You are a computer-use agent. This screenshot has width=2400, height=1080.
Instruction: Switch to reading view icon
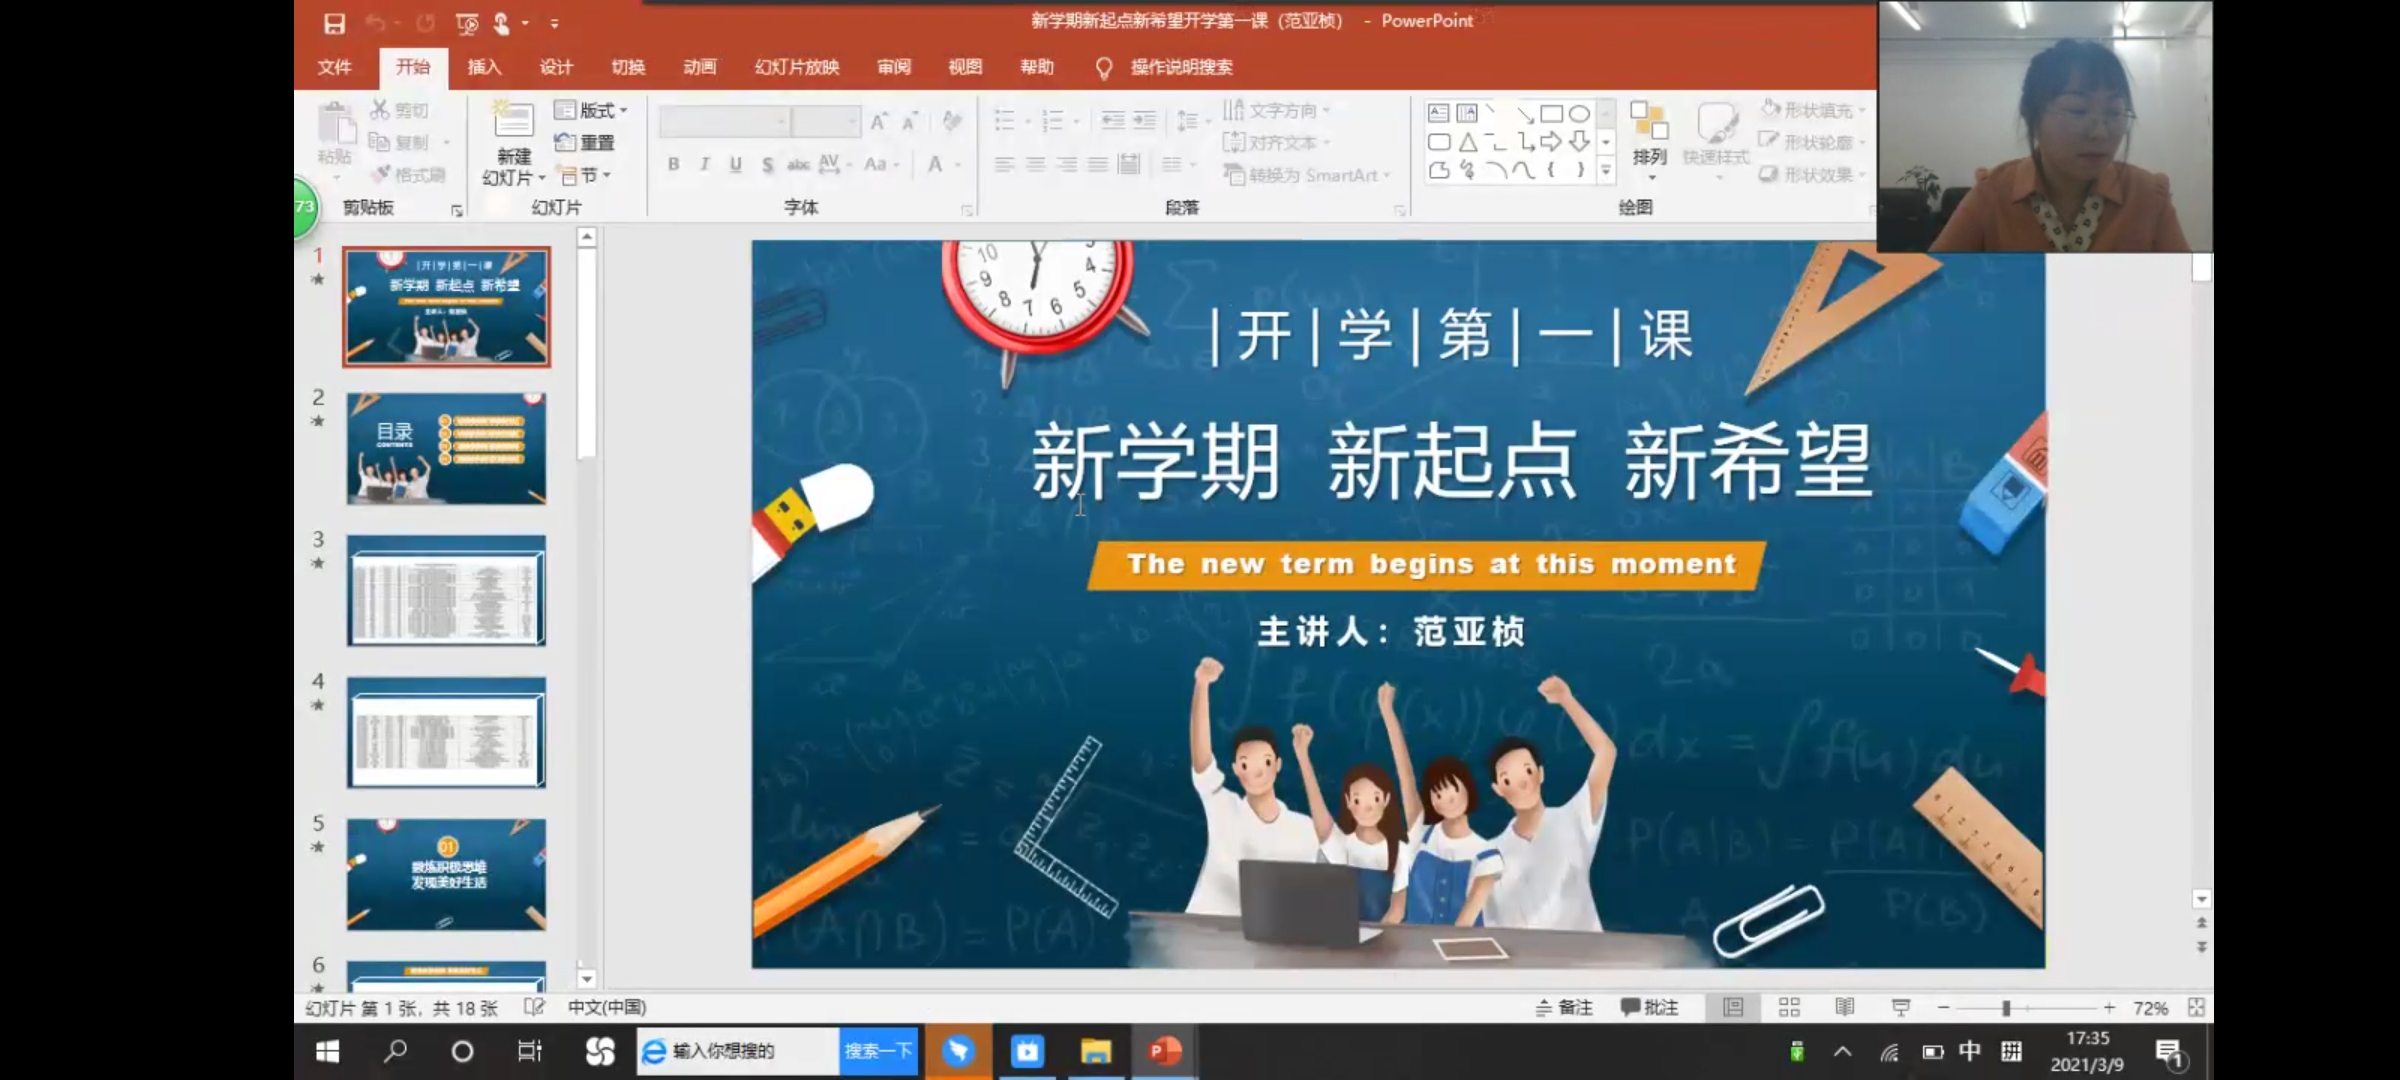[1845, 1007]
